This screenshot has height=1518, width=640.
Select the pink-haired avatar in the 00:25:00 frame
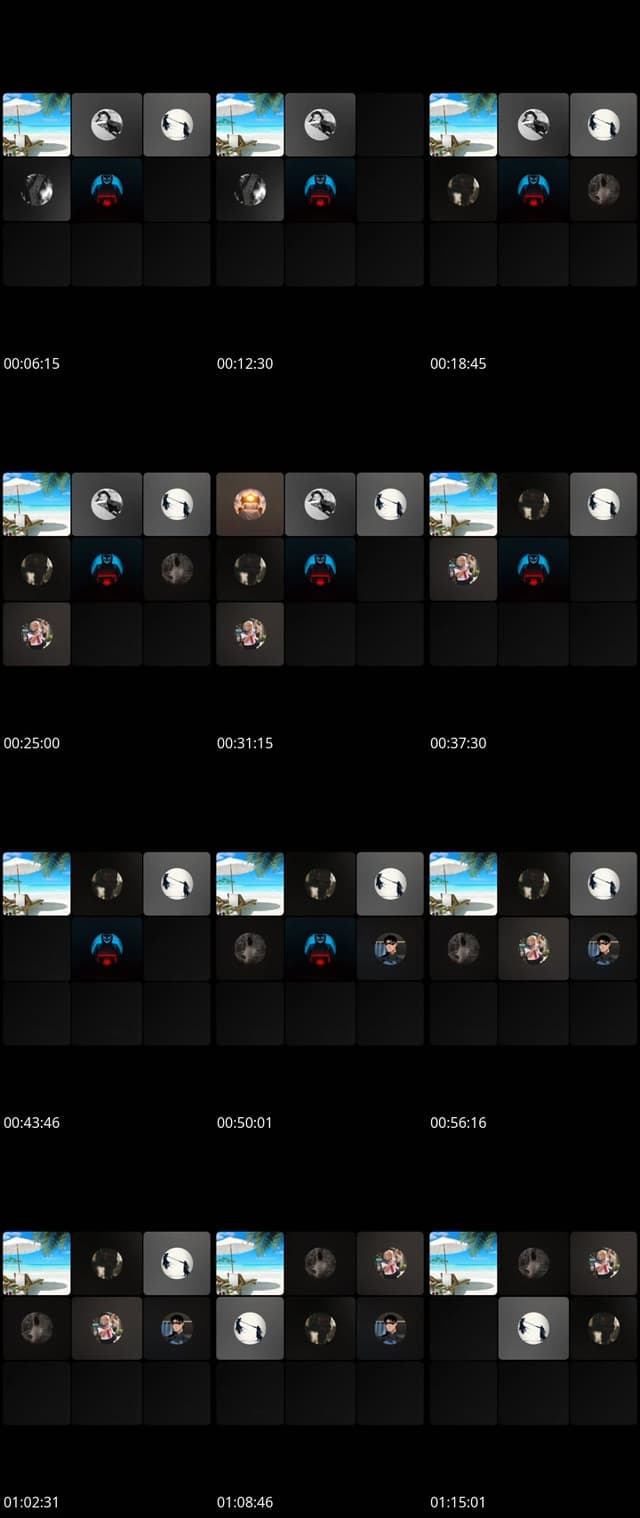pos(37,633)
